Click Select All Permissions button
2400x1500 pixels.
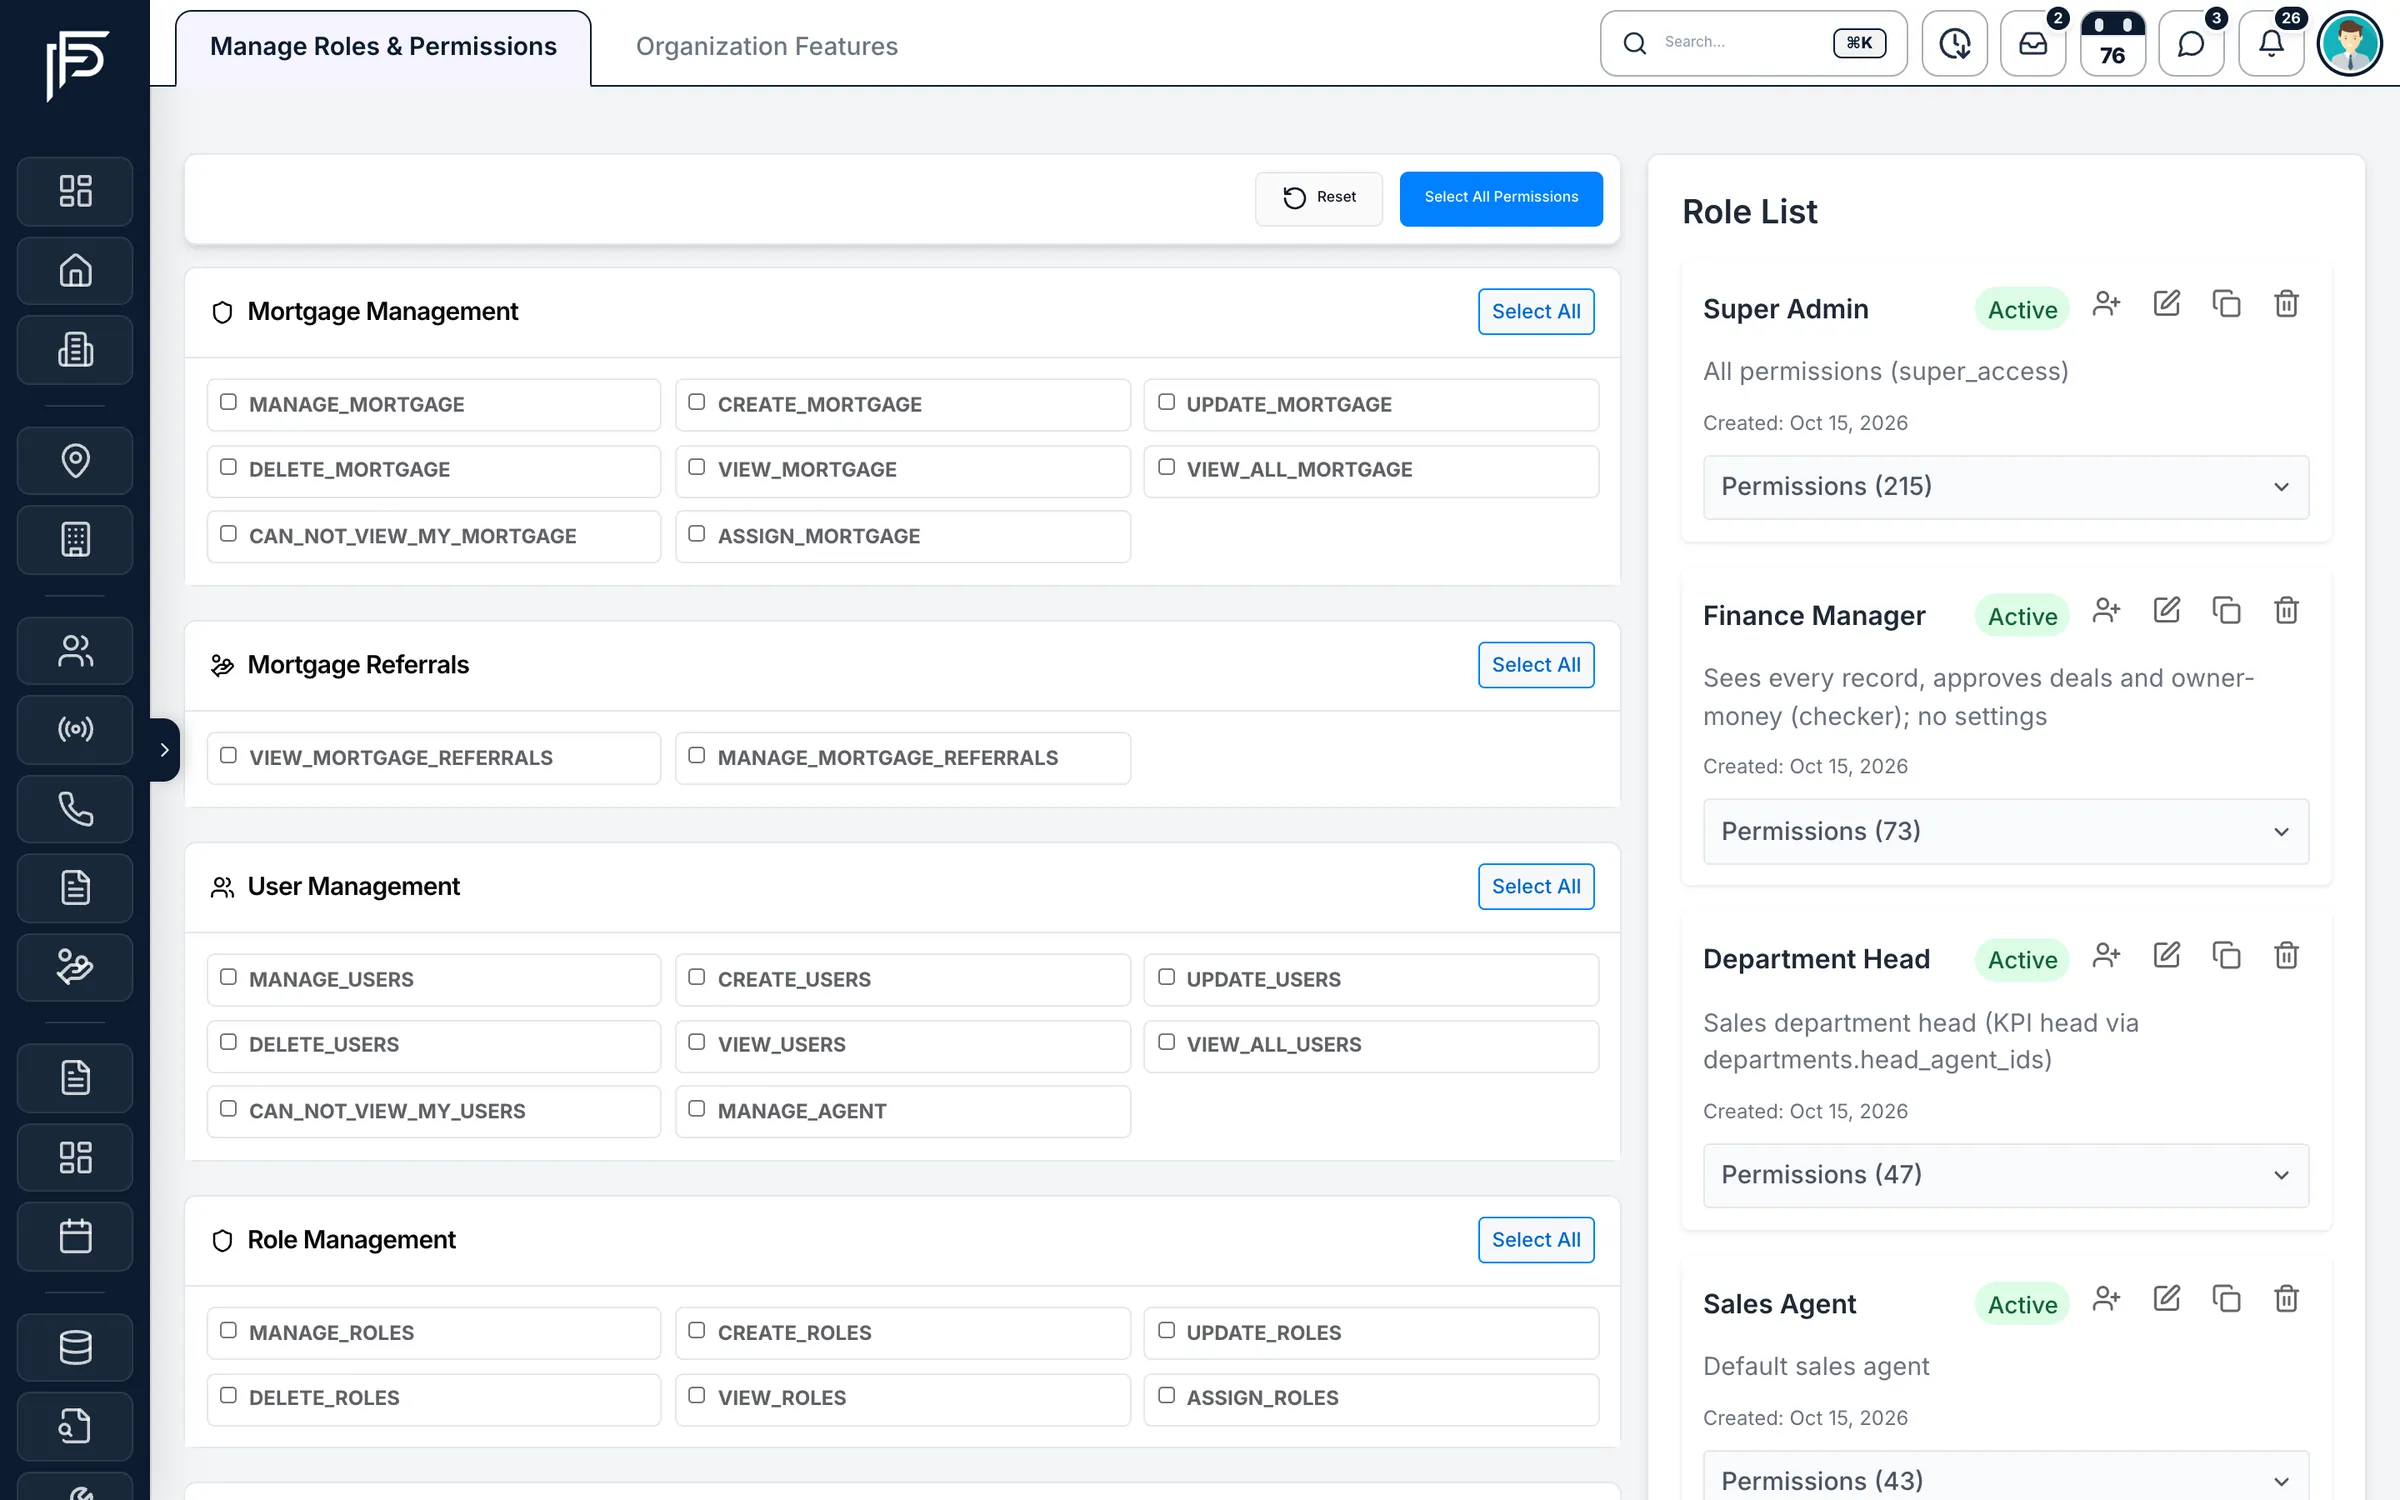1501,198
